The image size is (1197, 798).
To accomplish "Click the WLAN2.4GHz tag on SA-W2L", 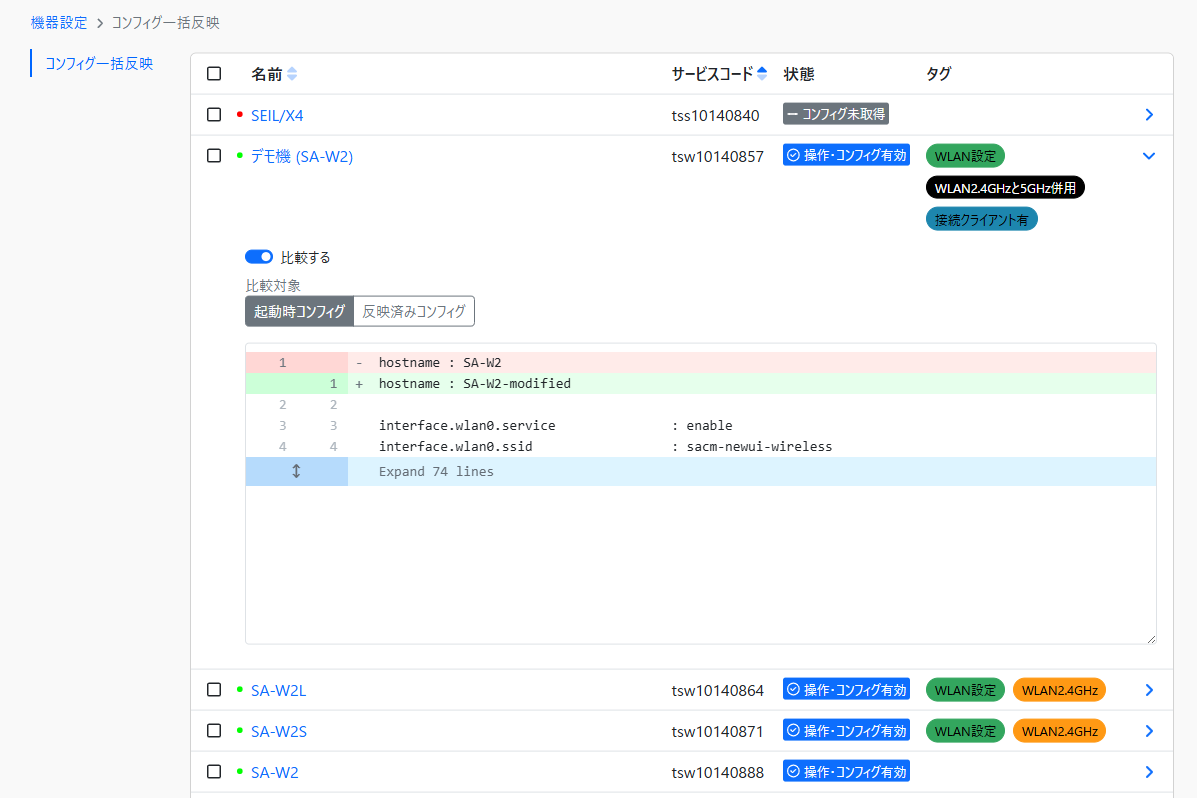I will click(x=1059, y=690).
